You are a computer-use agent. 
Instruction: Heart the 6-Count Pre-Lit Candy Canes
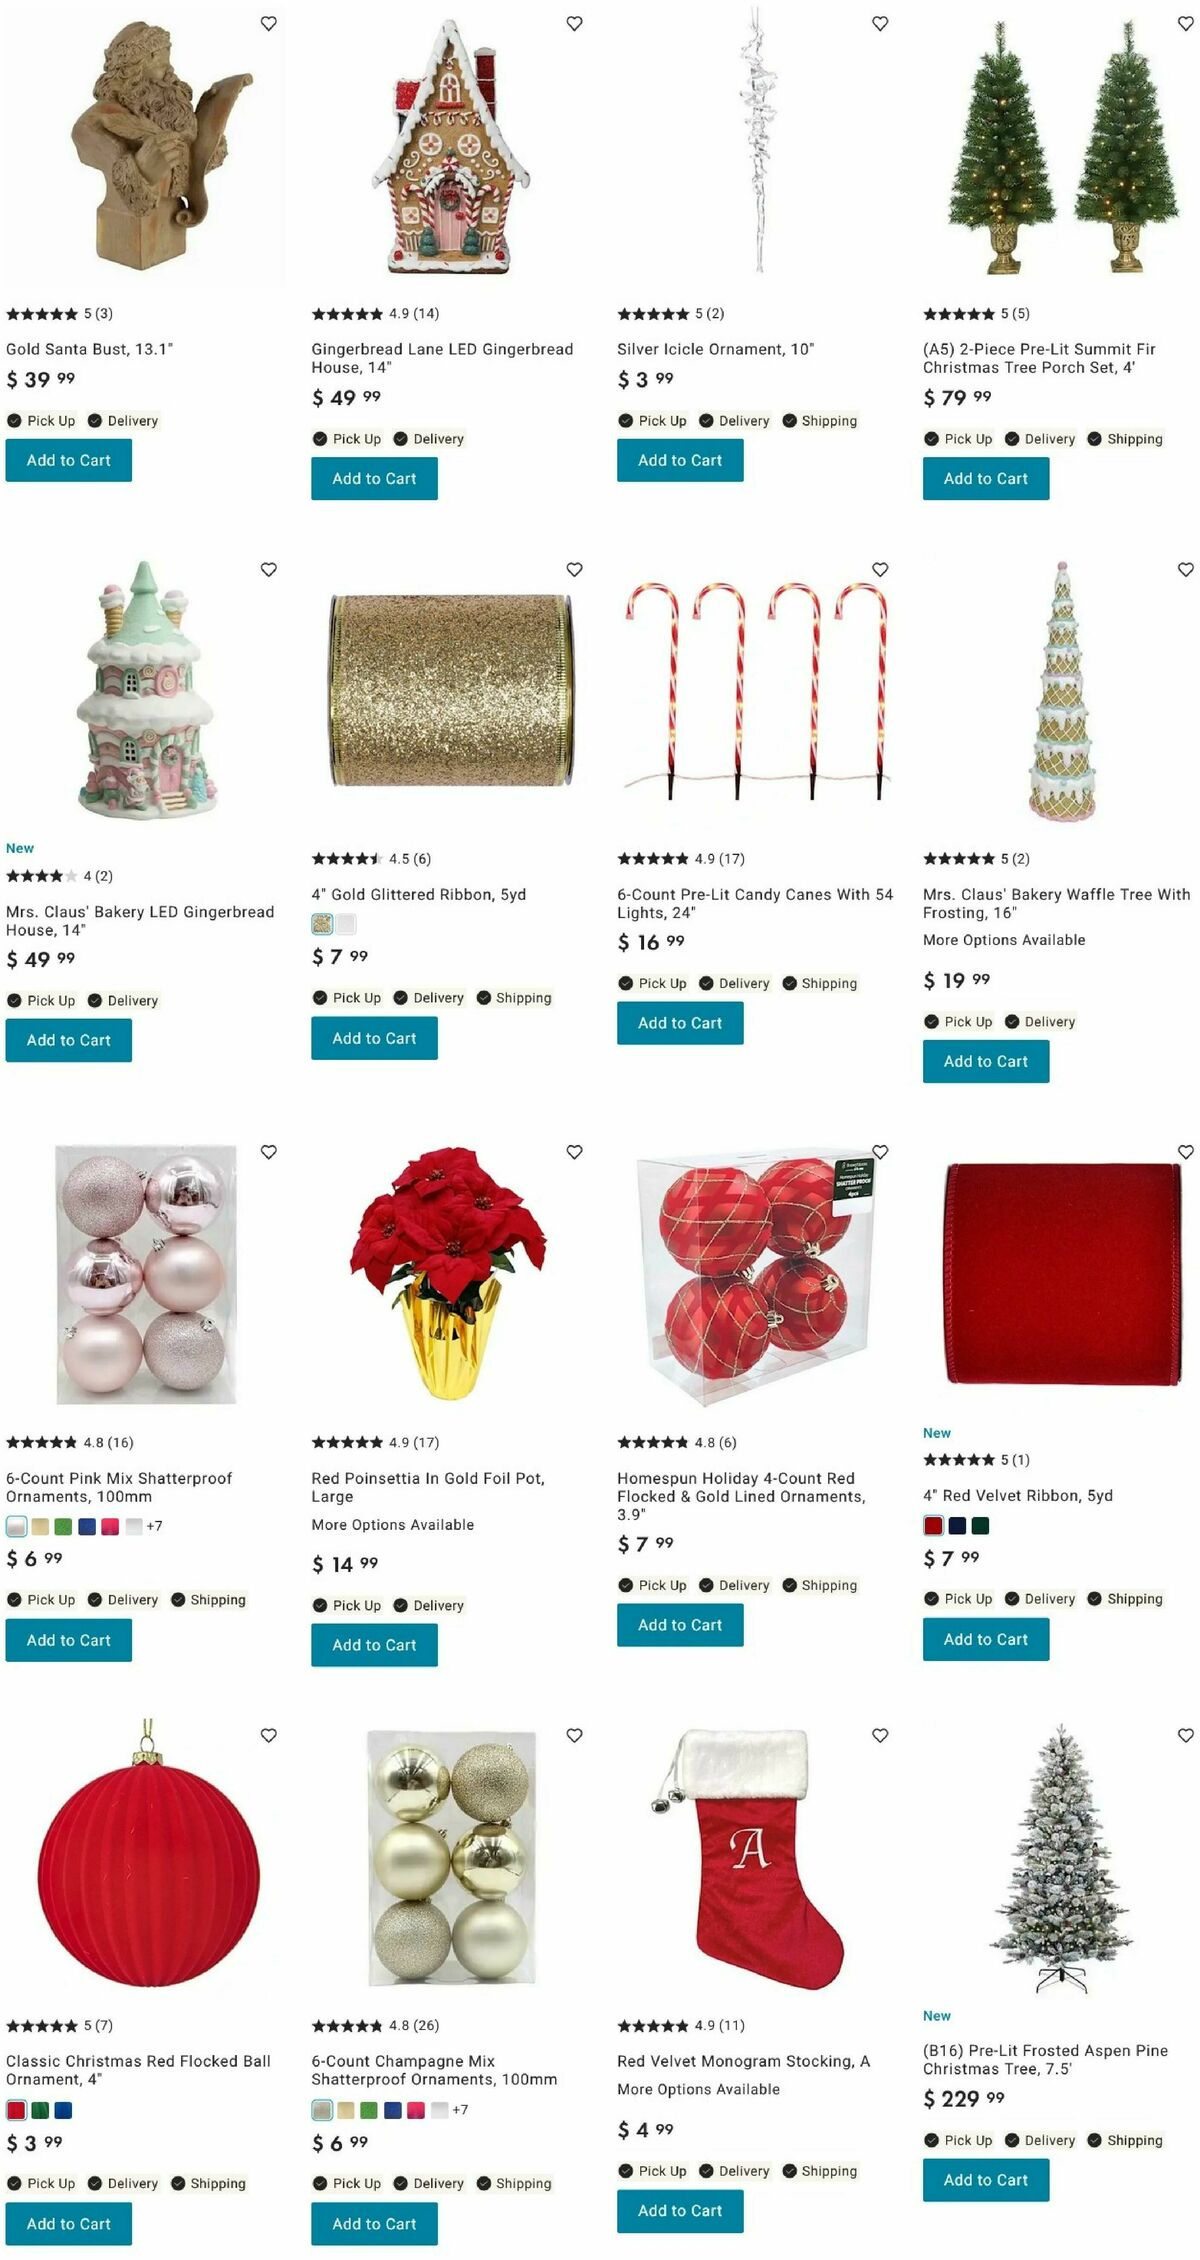[x=880, y=569]
